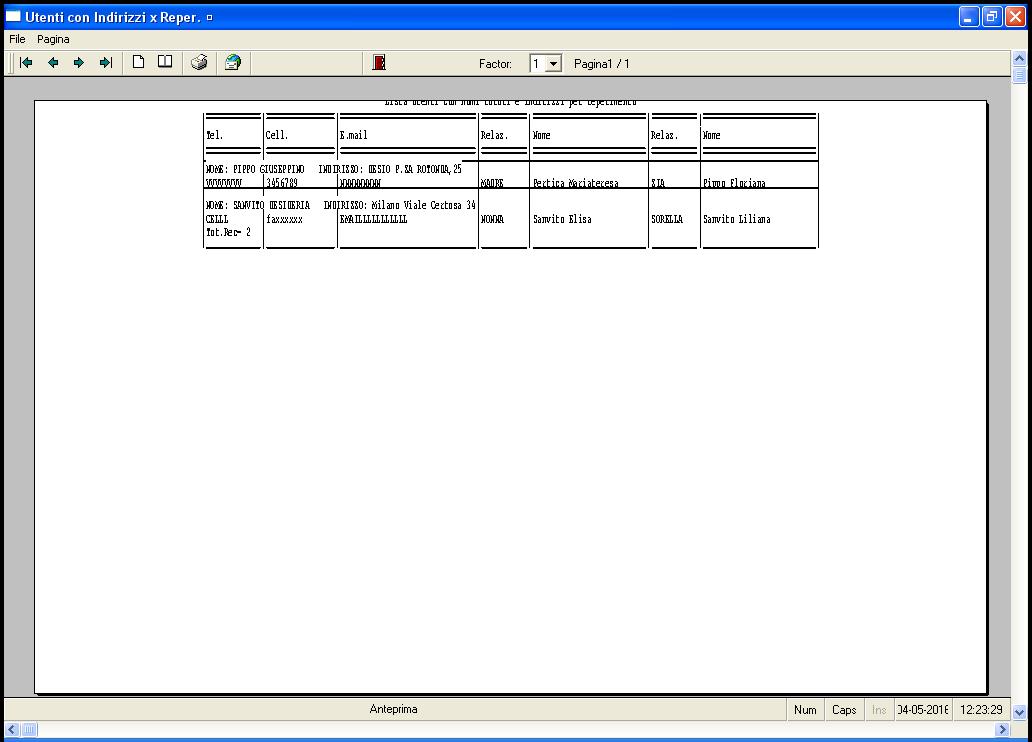Image resolution: width=1032 pixels, height=742 pixels.
Task: Click the 'Pagina1 / 1' page indicator
Action: point(602,64)
